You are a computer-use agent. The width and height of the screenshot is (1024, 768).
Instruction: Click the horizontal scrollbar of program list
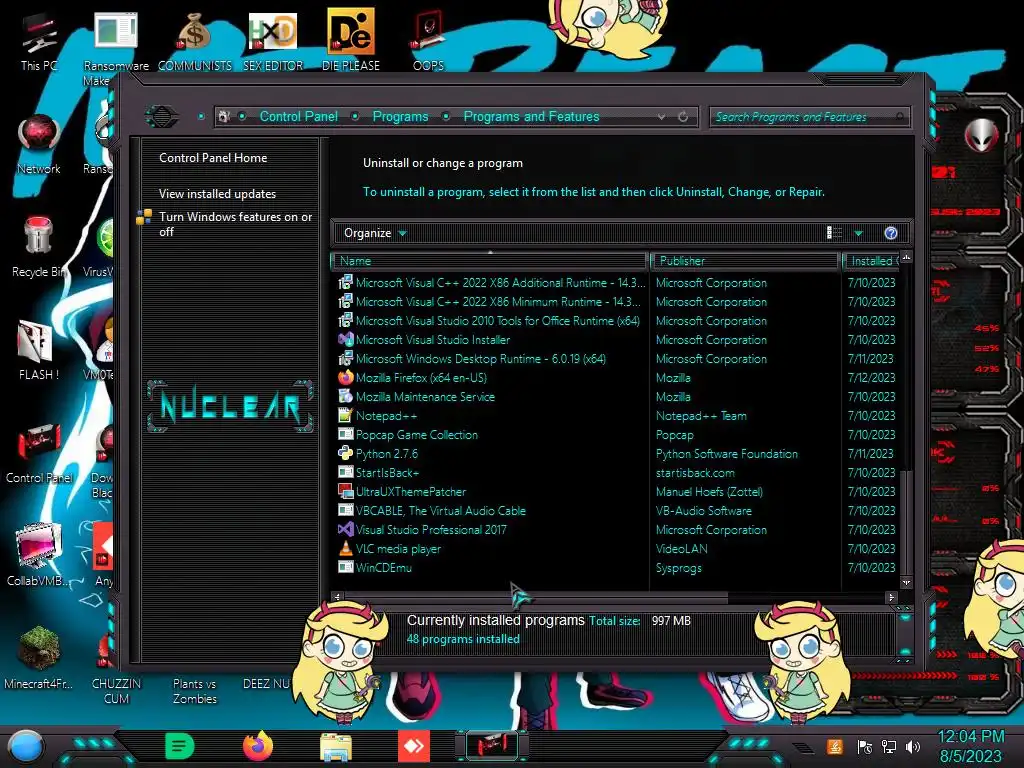pos(536,597)
